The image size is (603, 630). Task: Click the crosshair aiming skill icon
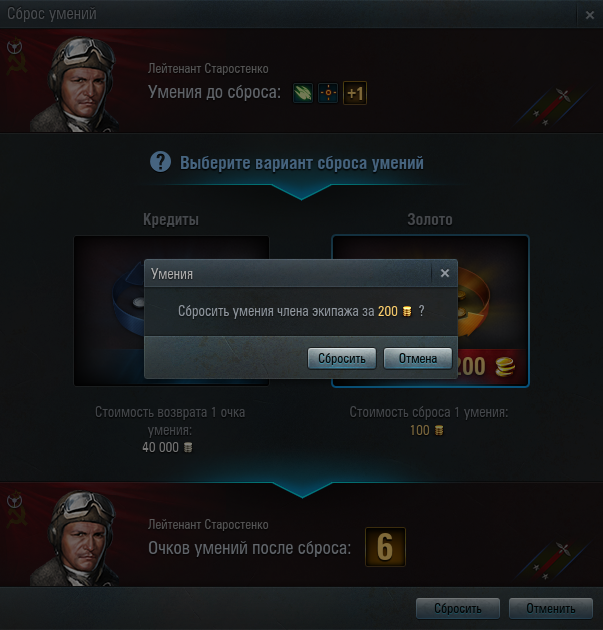click(328, 93)
